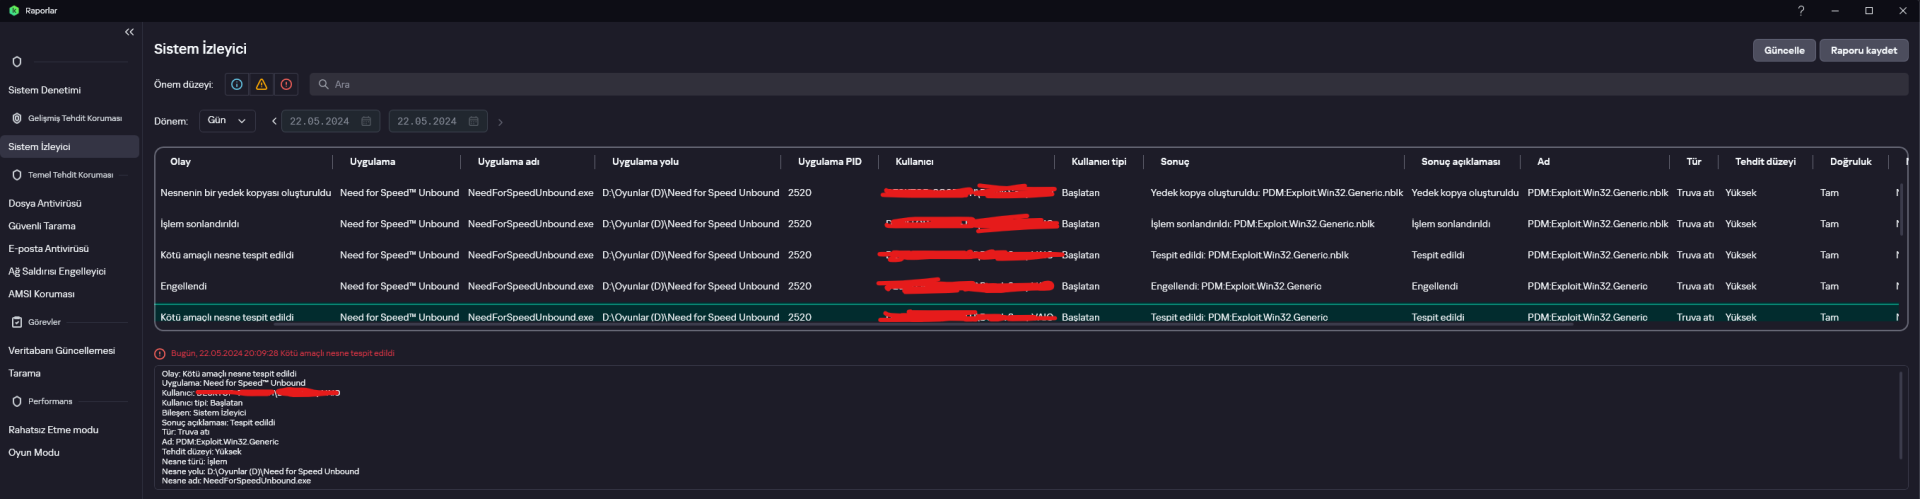Open Ağ Saldırısı Engelleyici report
1920x499 pixels.
click(57, 271)
